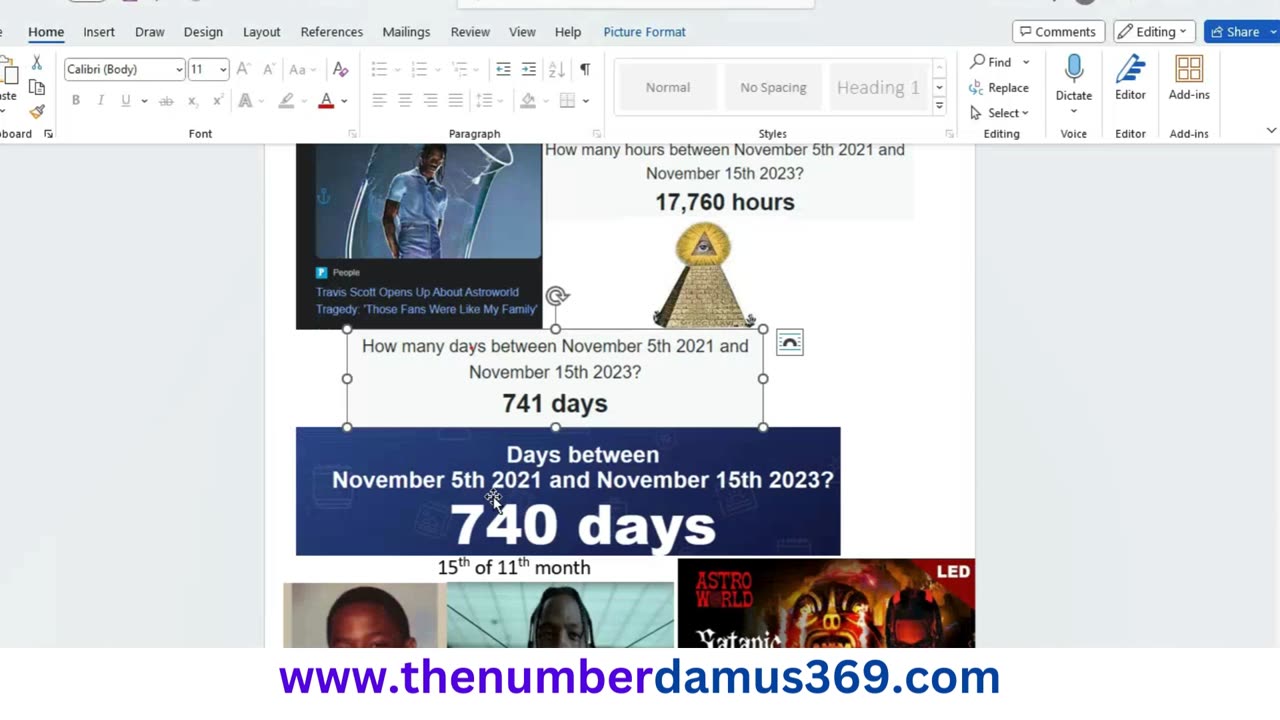Switch to the Home tab
1280x720 pixels.
[46, 32]
